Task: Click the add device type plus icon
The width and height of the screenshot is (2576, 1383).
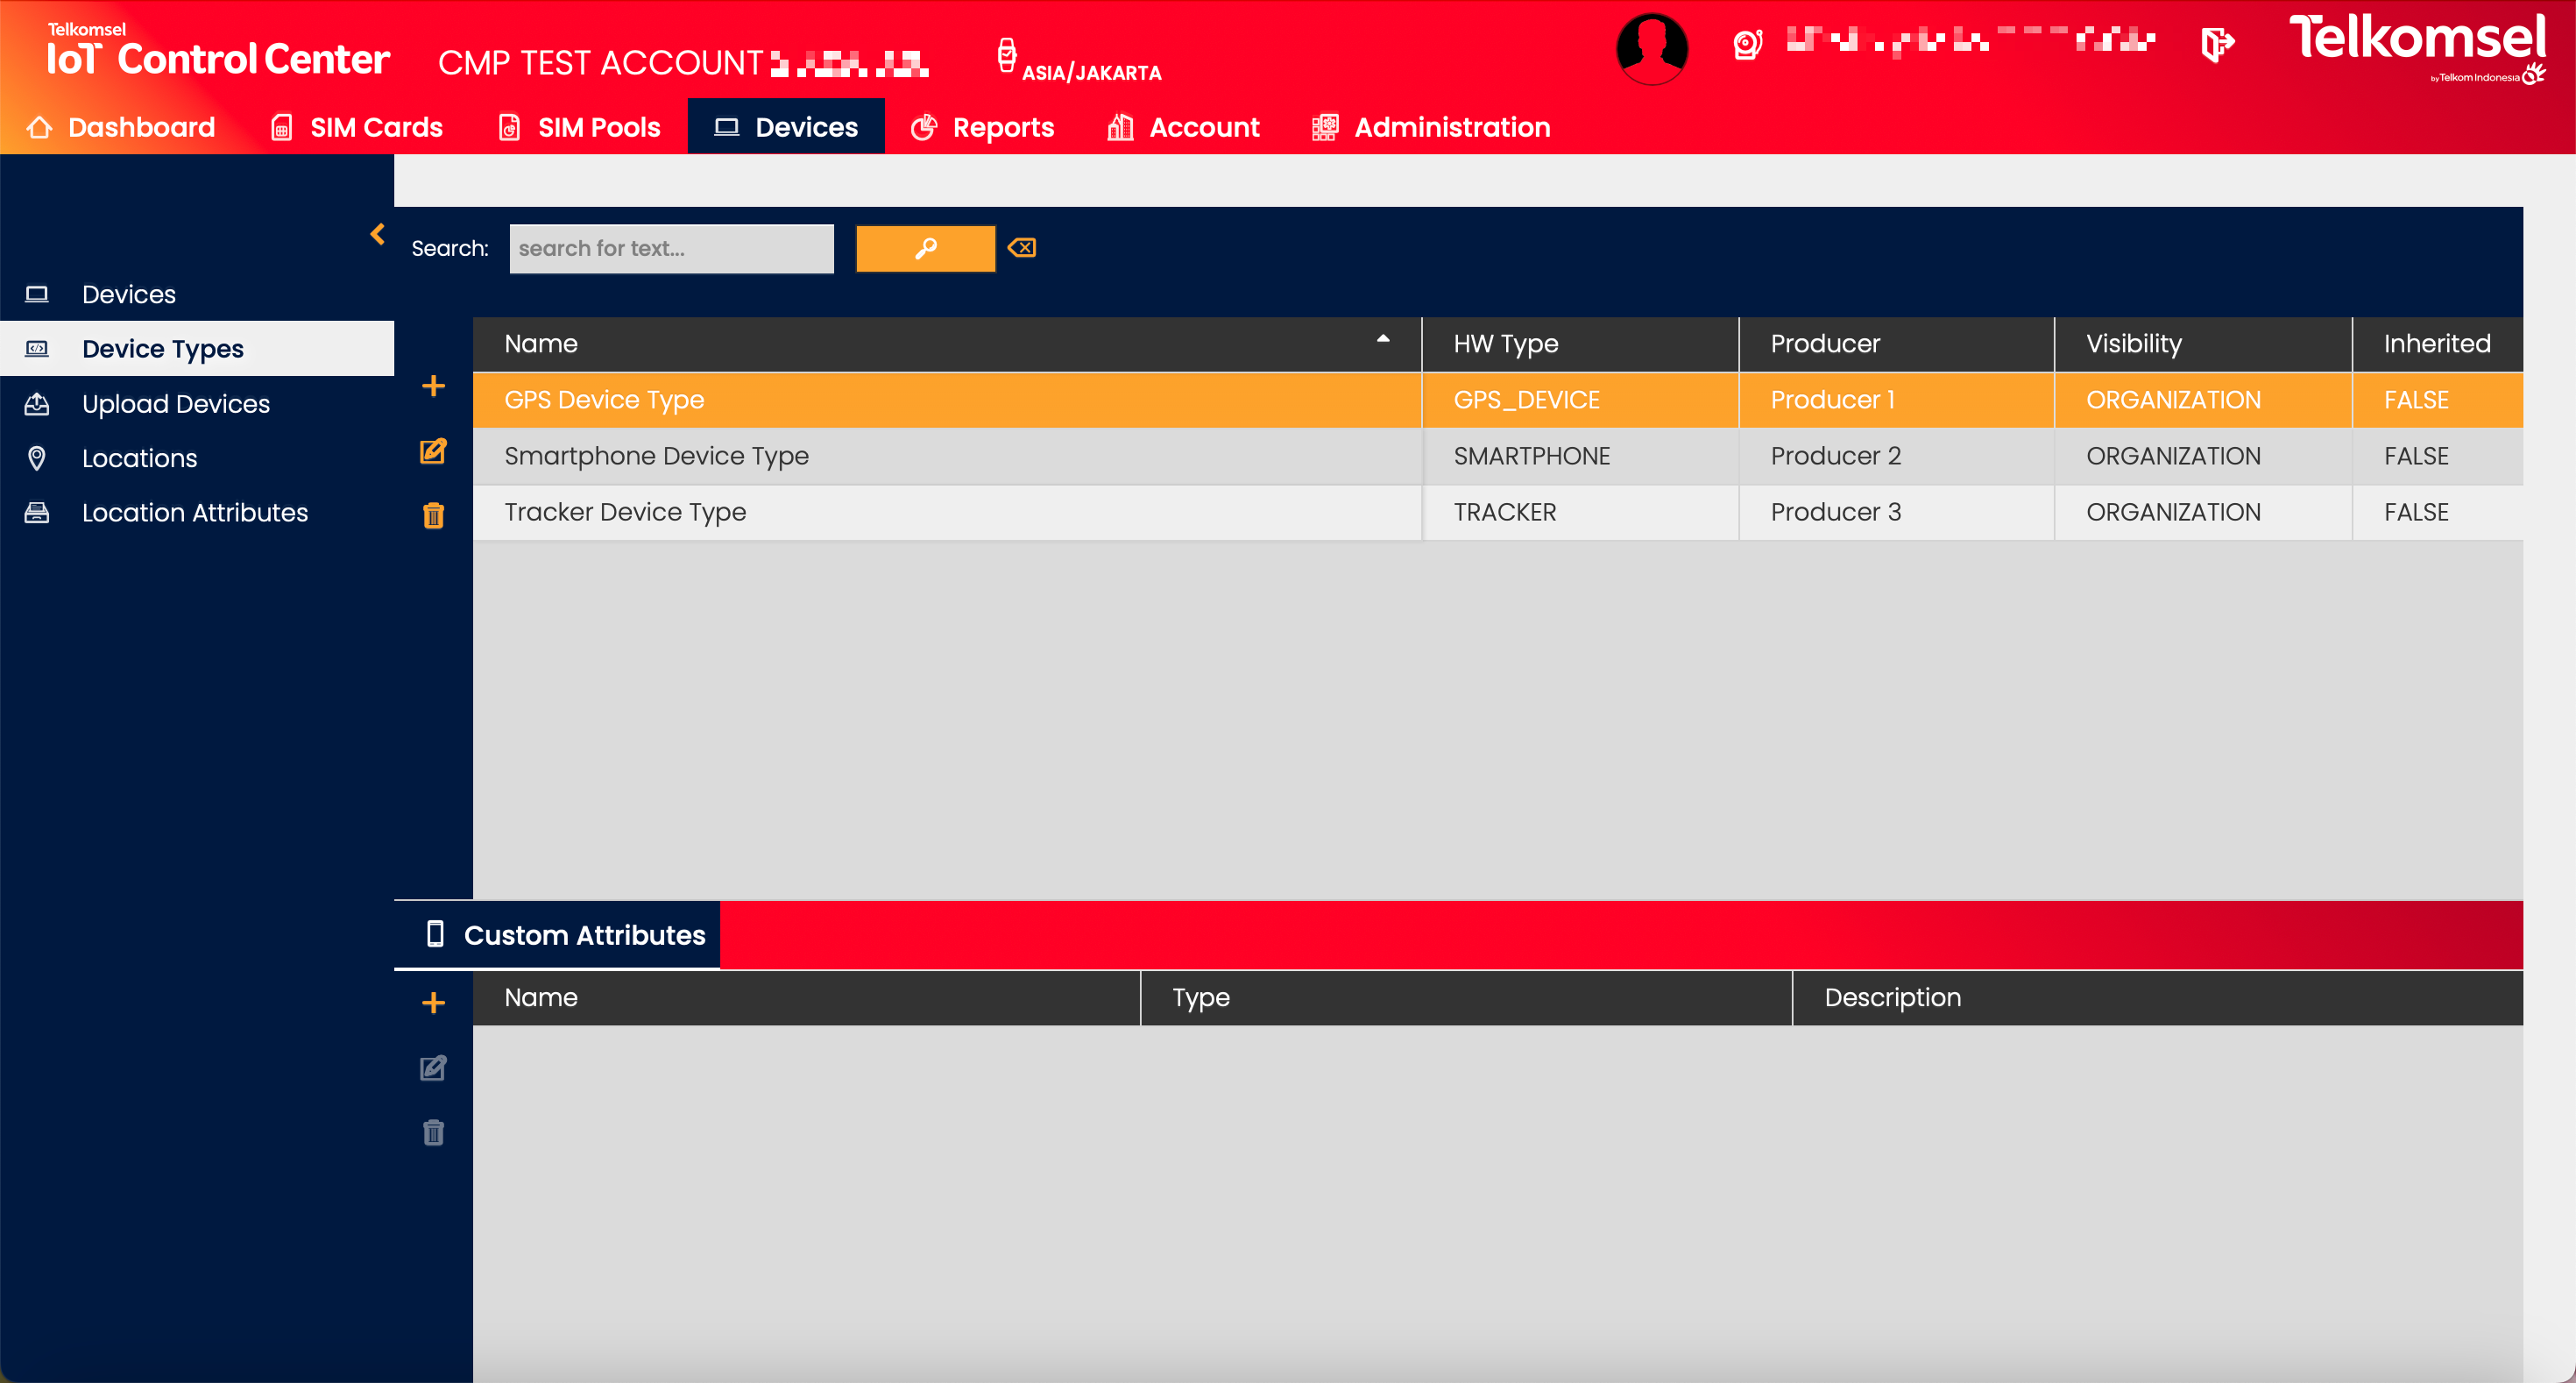Action: 433,386
